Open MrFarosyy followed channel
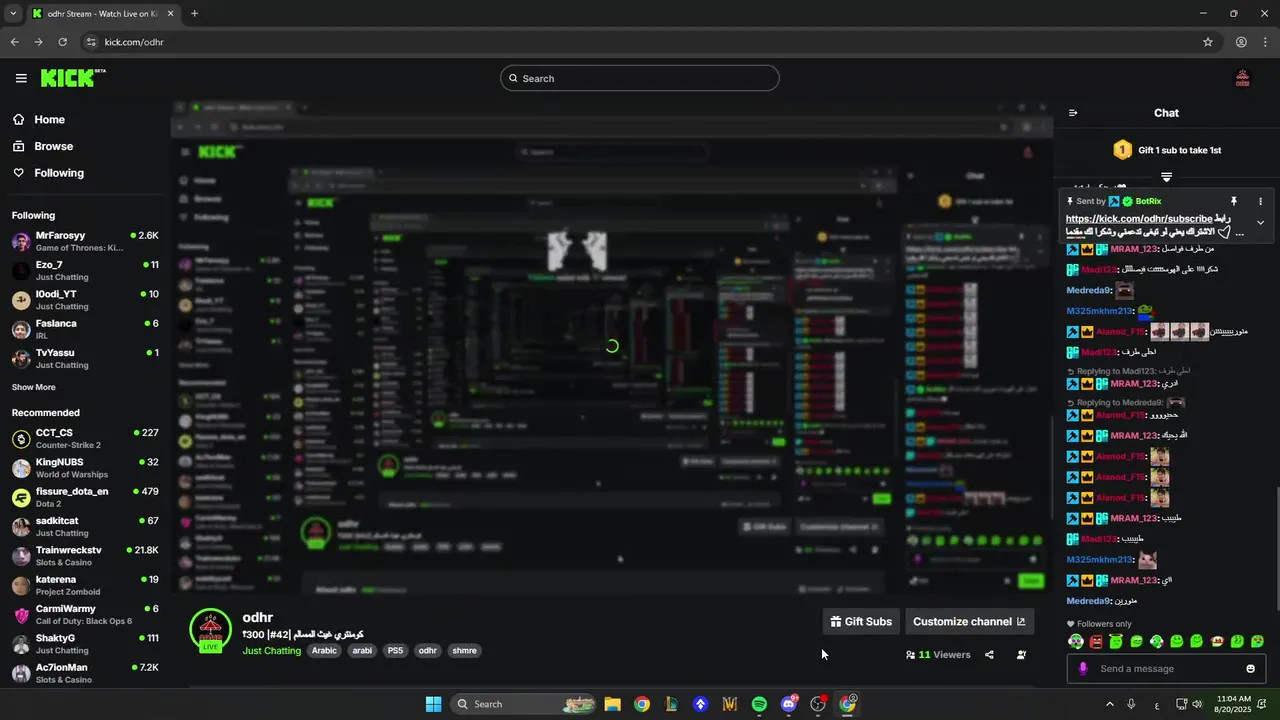The height and width of the screenshot is (720, 1280). [85, 241]
